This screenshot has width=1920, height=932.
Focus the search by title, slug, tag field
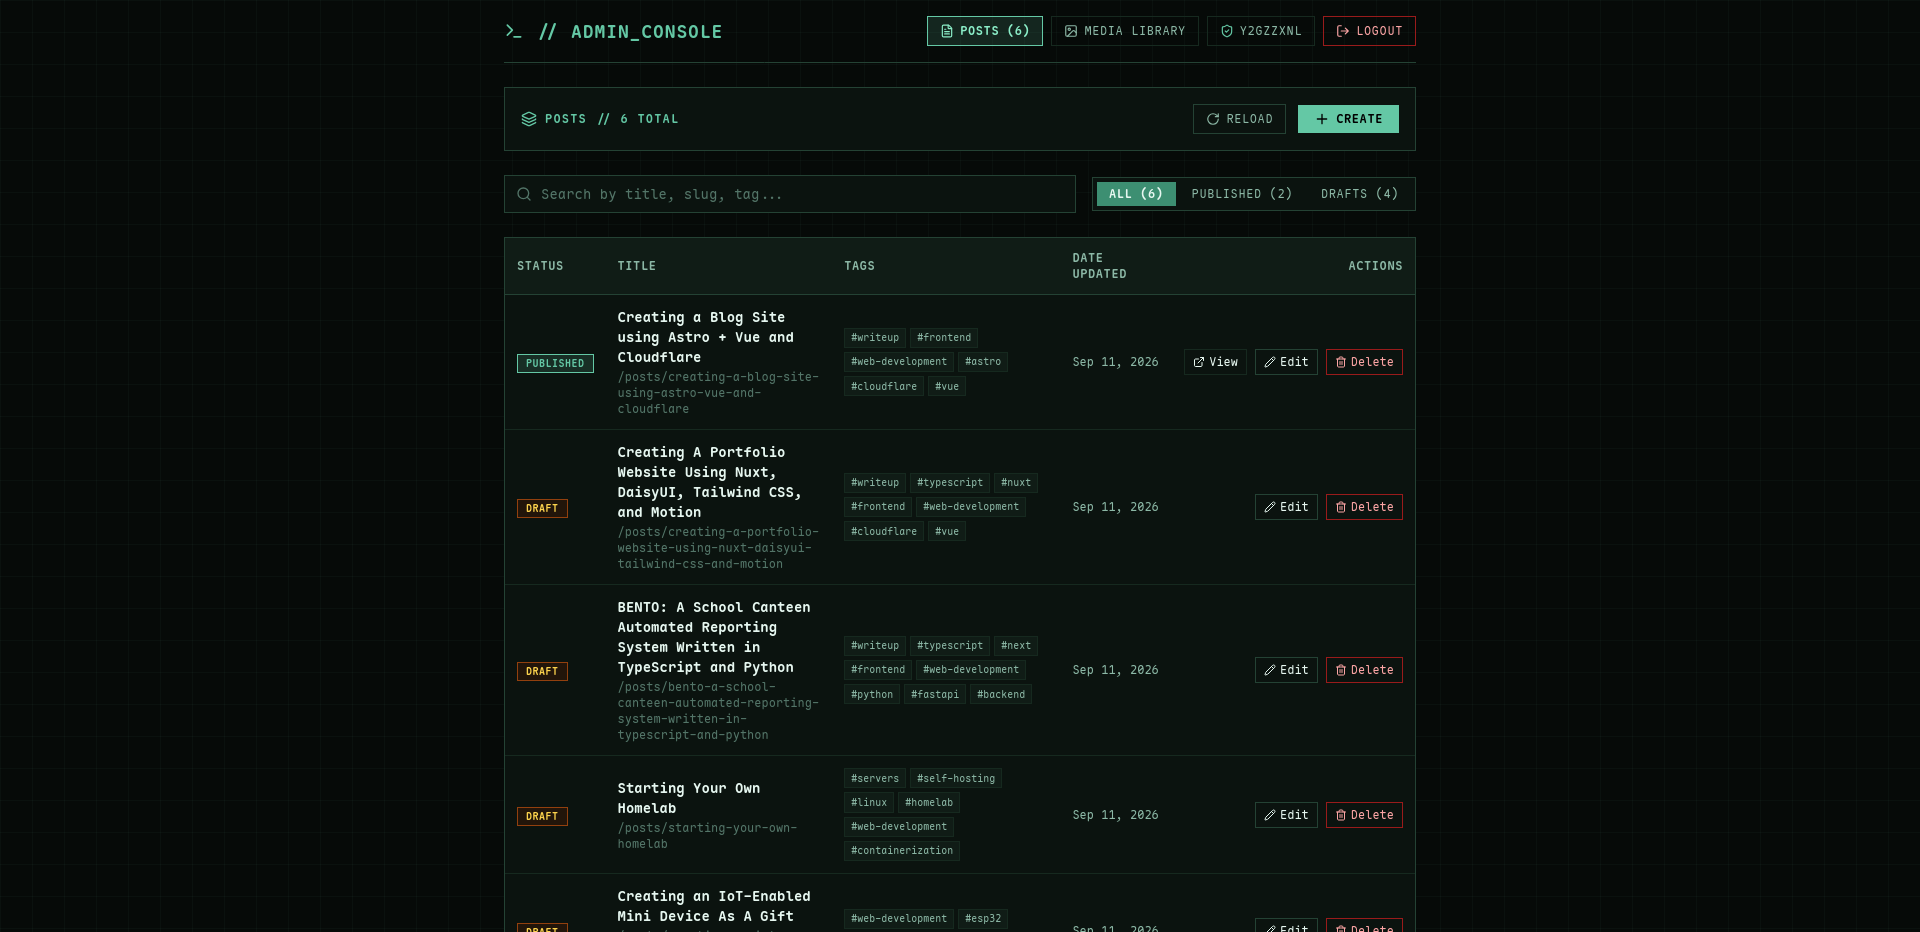[x=790, y=194]
